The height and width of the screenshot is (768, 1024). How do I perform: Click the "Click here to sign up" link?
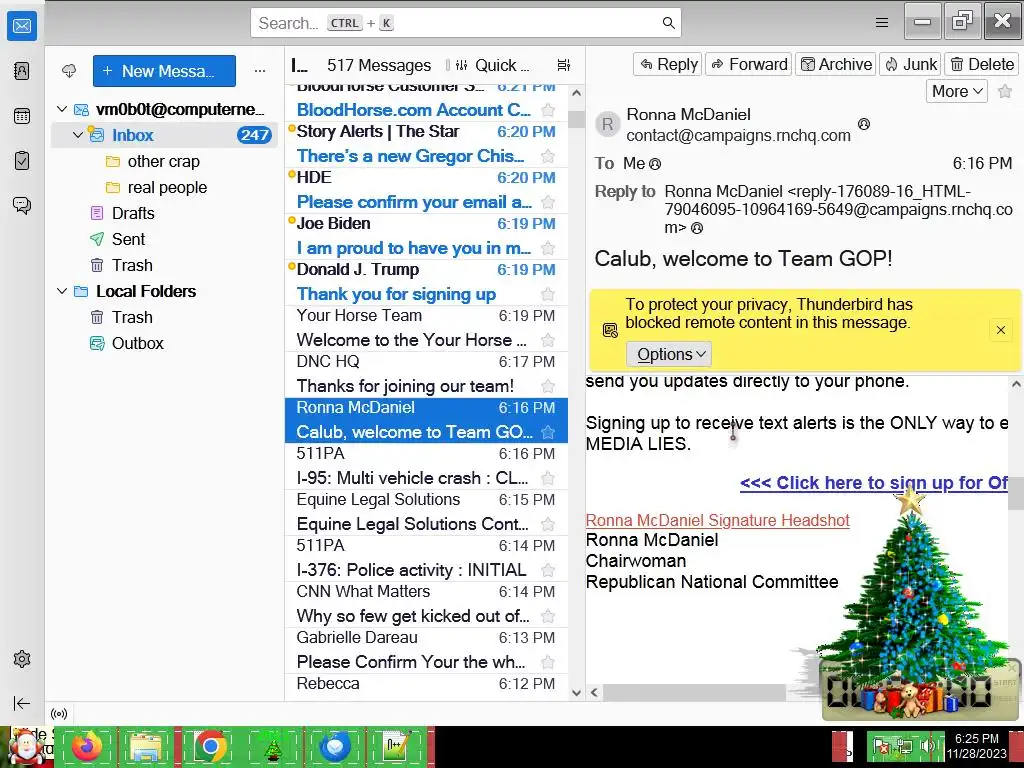tap(874, 483)
